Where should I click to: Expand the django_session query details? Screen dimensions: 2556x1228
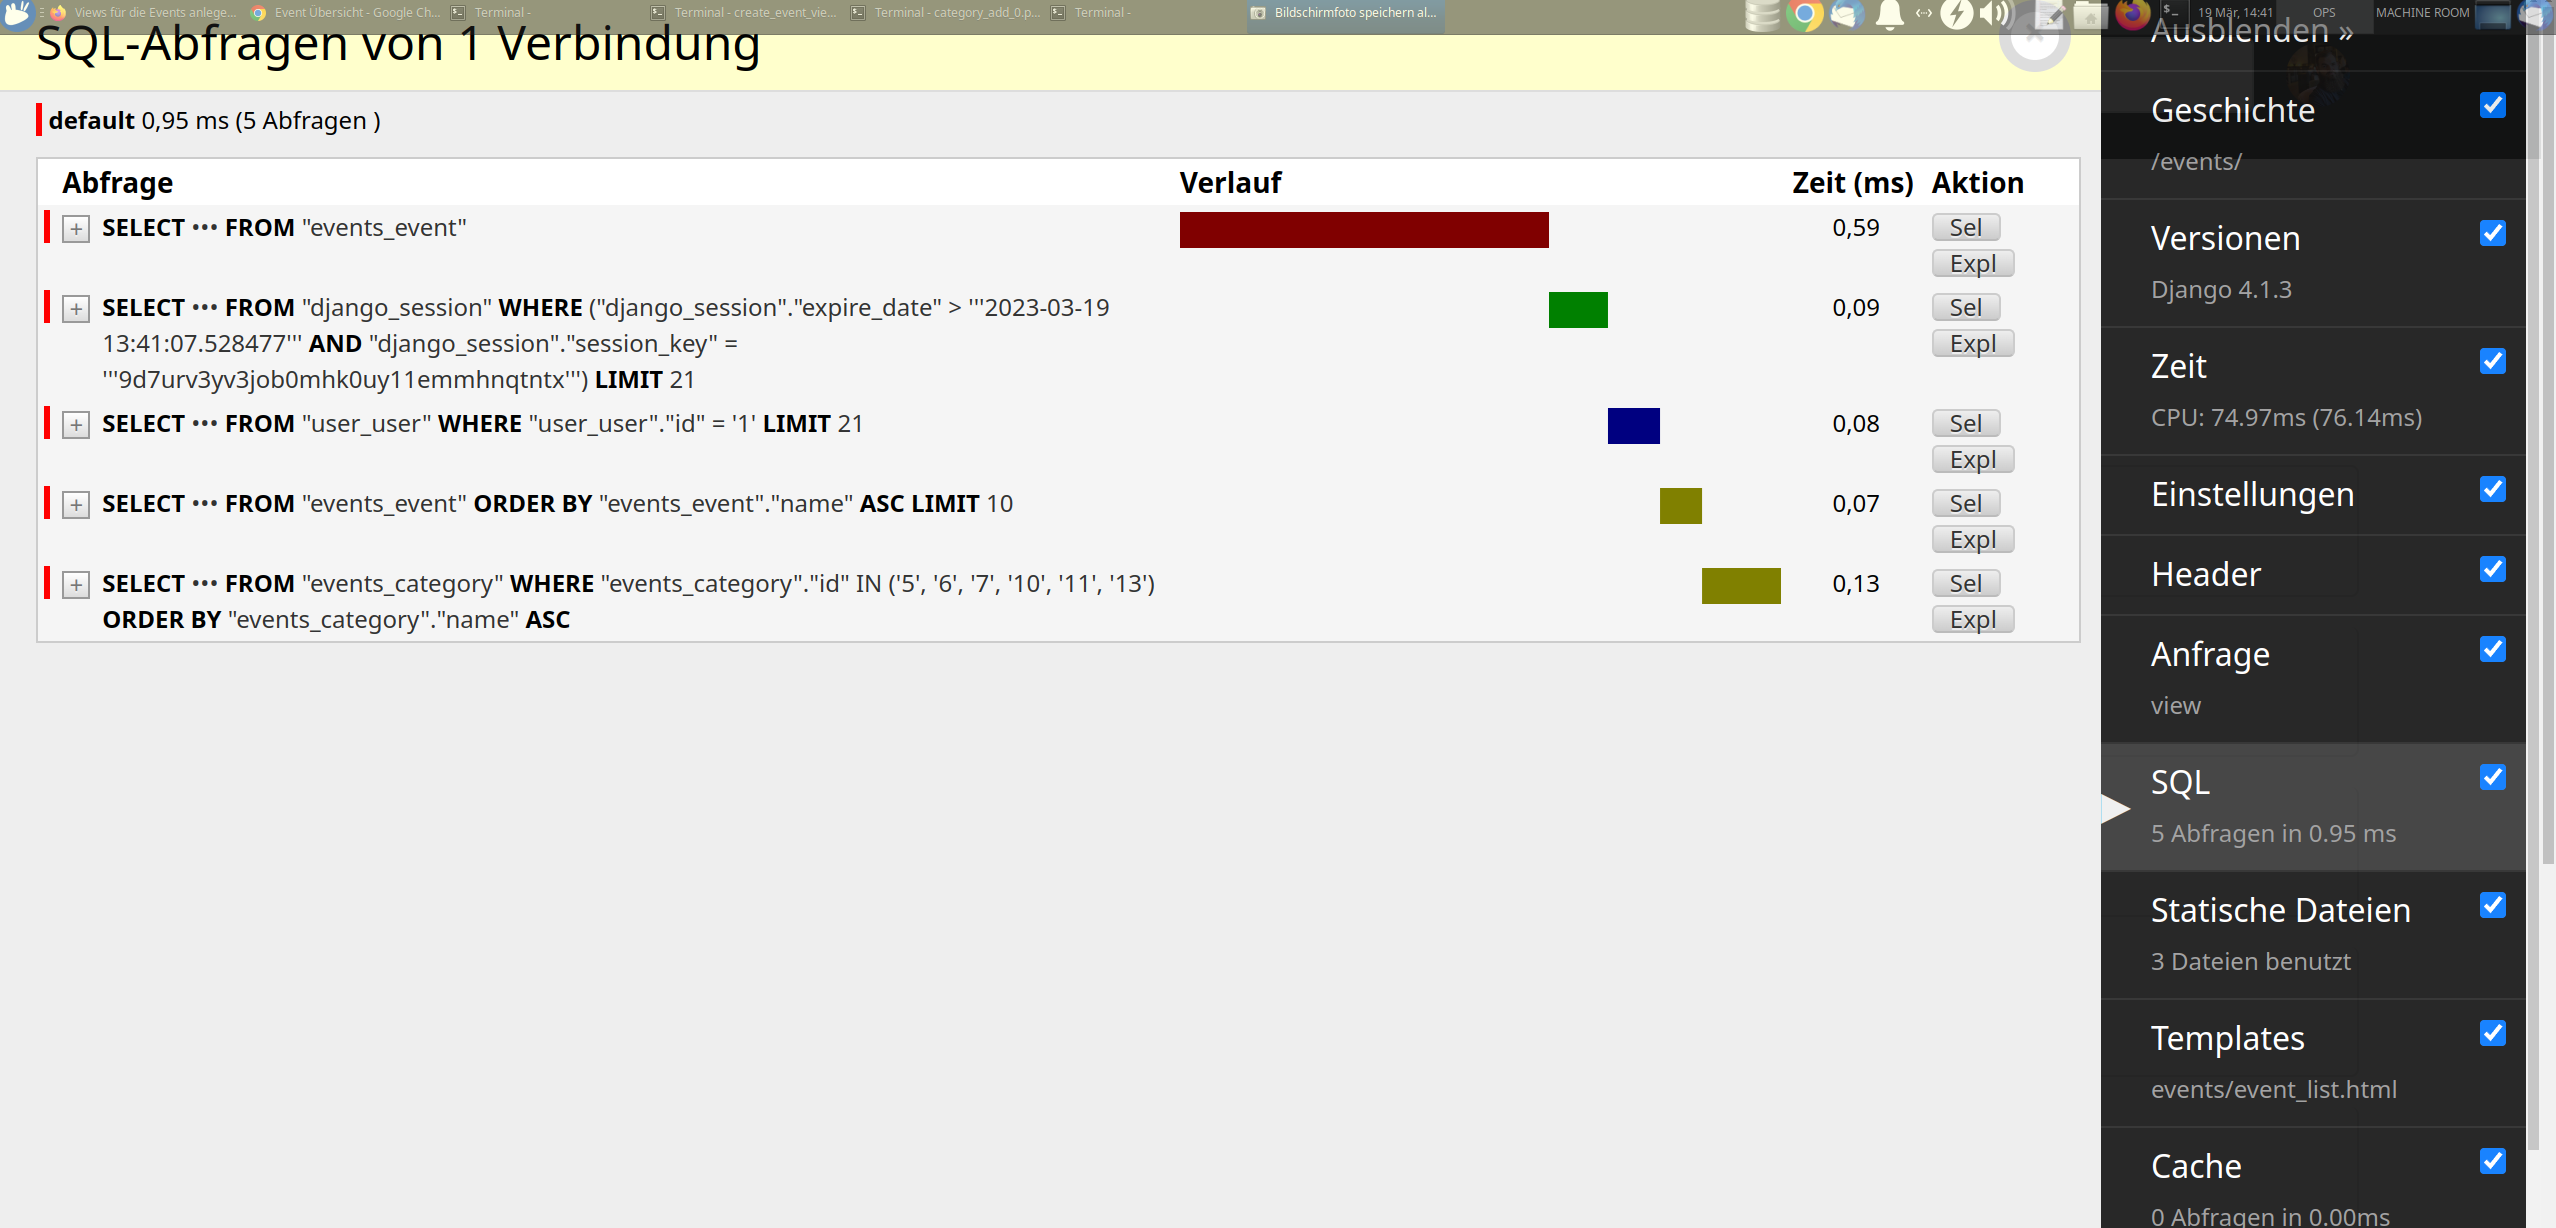(x=76, y=309)
